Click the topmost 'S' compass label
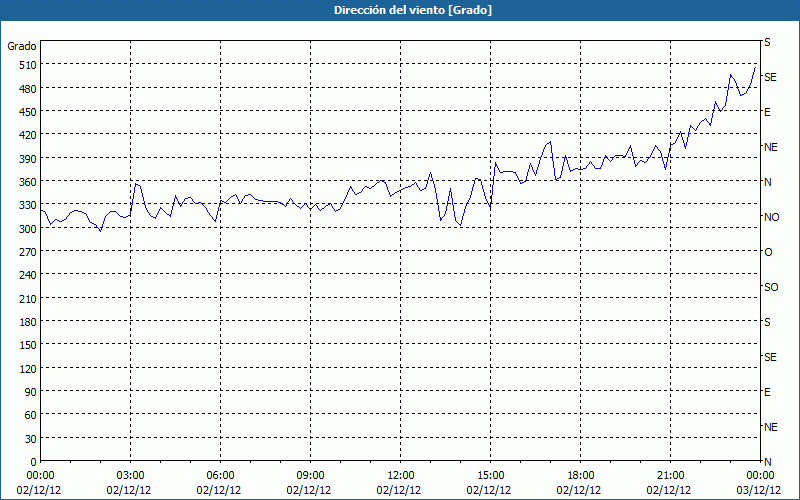The image size is (800, 500). [767, 42]
